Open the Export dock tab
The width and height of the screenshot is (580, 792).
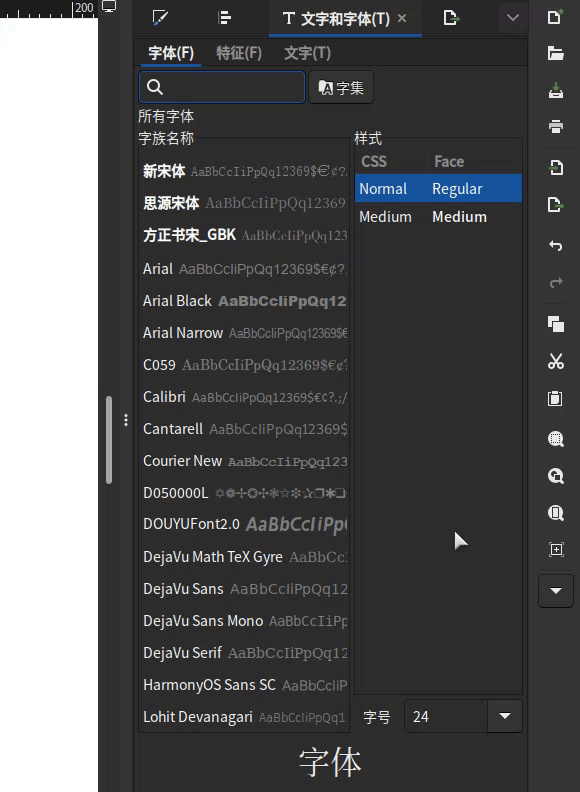tap(451, 19)
